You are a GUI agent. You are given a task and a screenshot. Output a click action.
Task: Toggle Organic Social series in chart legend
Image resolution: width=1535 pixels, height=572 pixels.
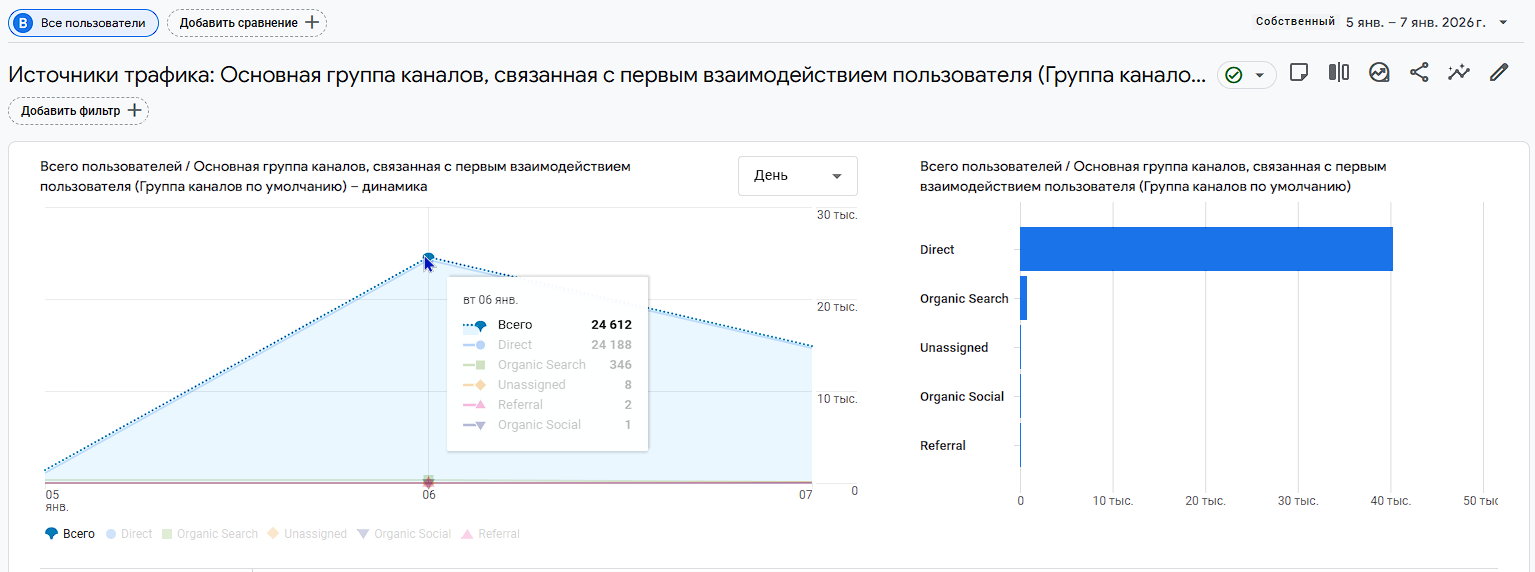click(404, 534)
